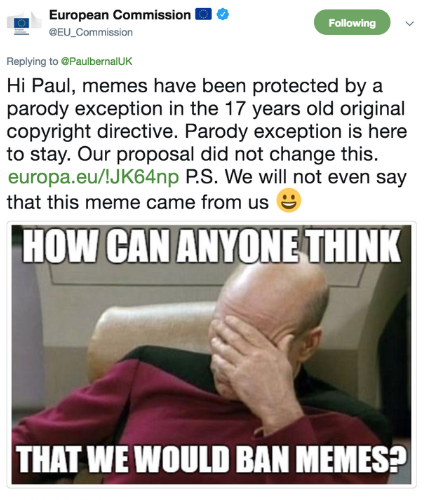Click the 'that this meme came from us' text

(138, 202)
